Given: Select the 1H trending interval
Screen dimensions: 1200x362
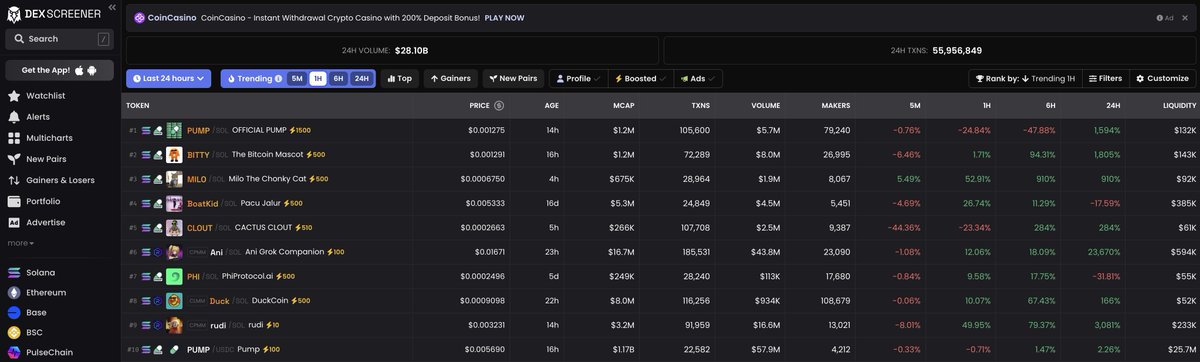Looking at the screenshot, I should click(x=318, y=78).
